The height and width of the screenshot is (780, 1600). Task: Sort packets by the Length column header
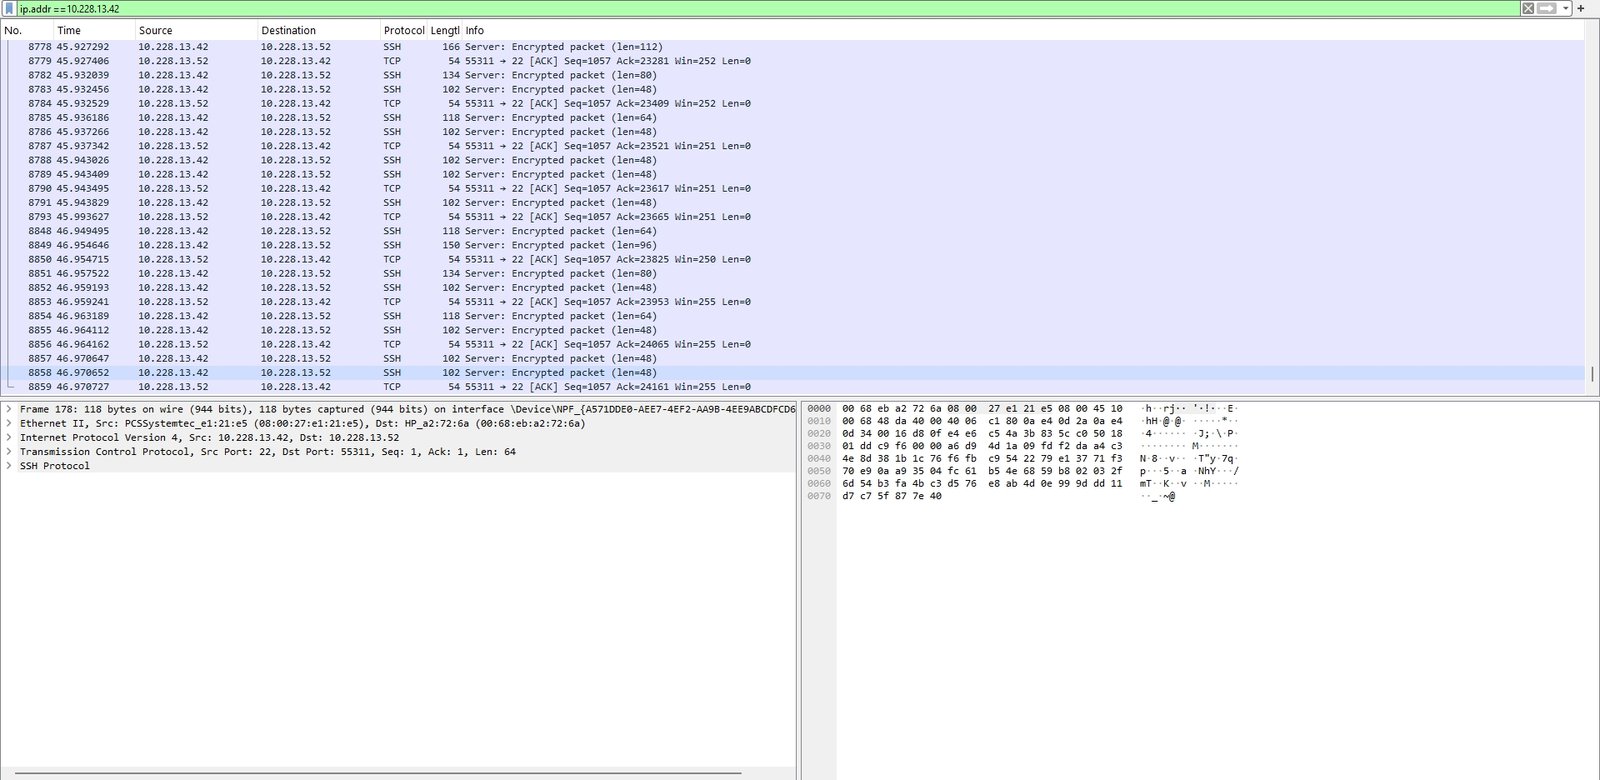pos(445,31)
